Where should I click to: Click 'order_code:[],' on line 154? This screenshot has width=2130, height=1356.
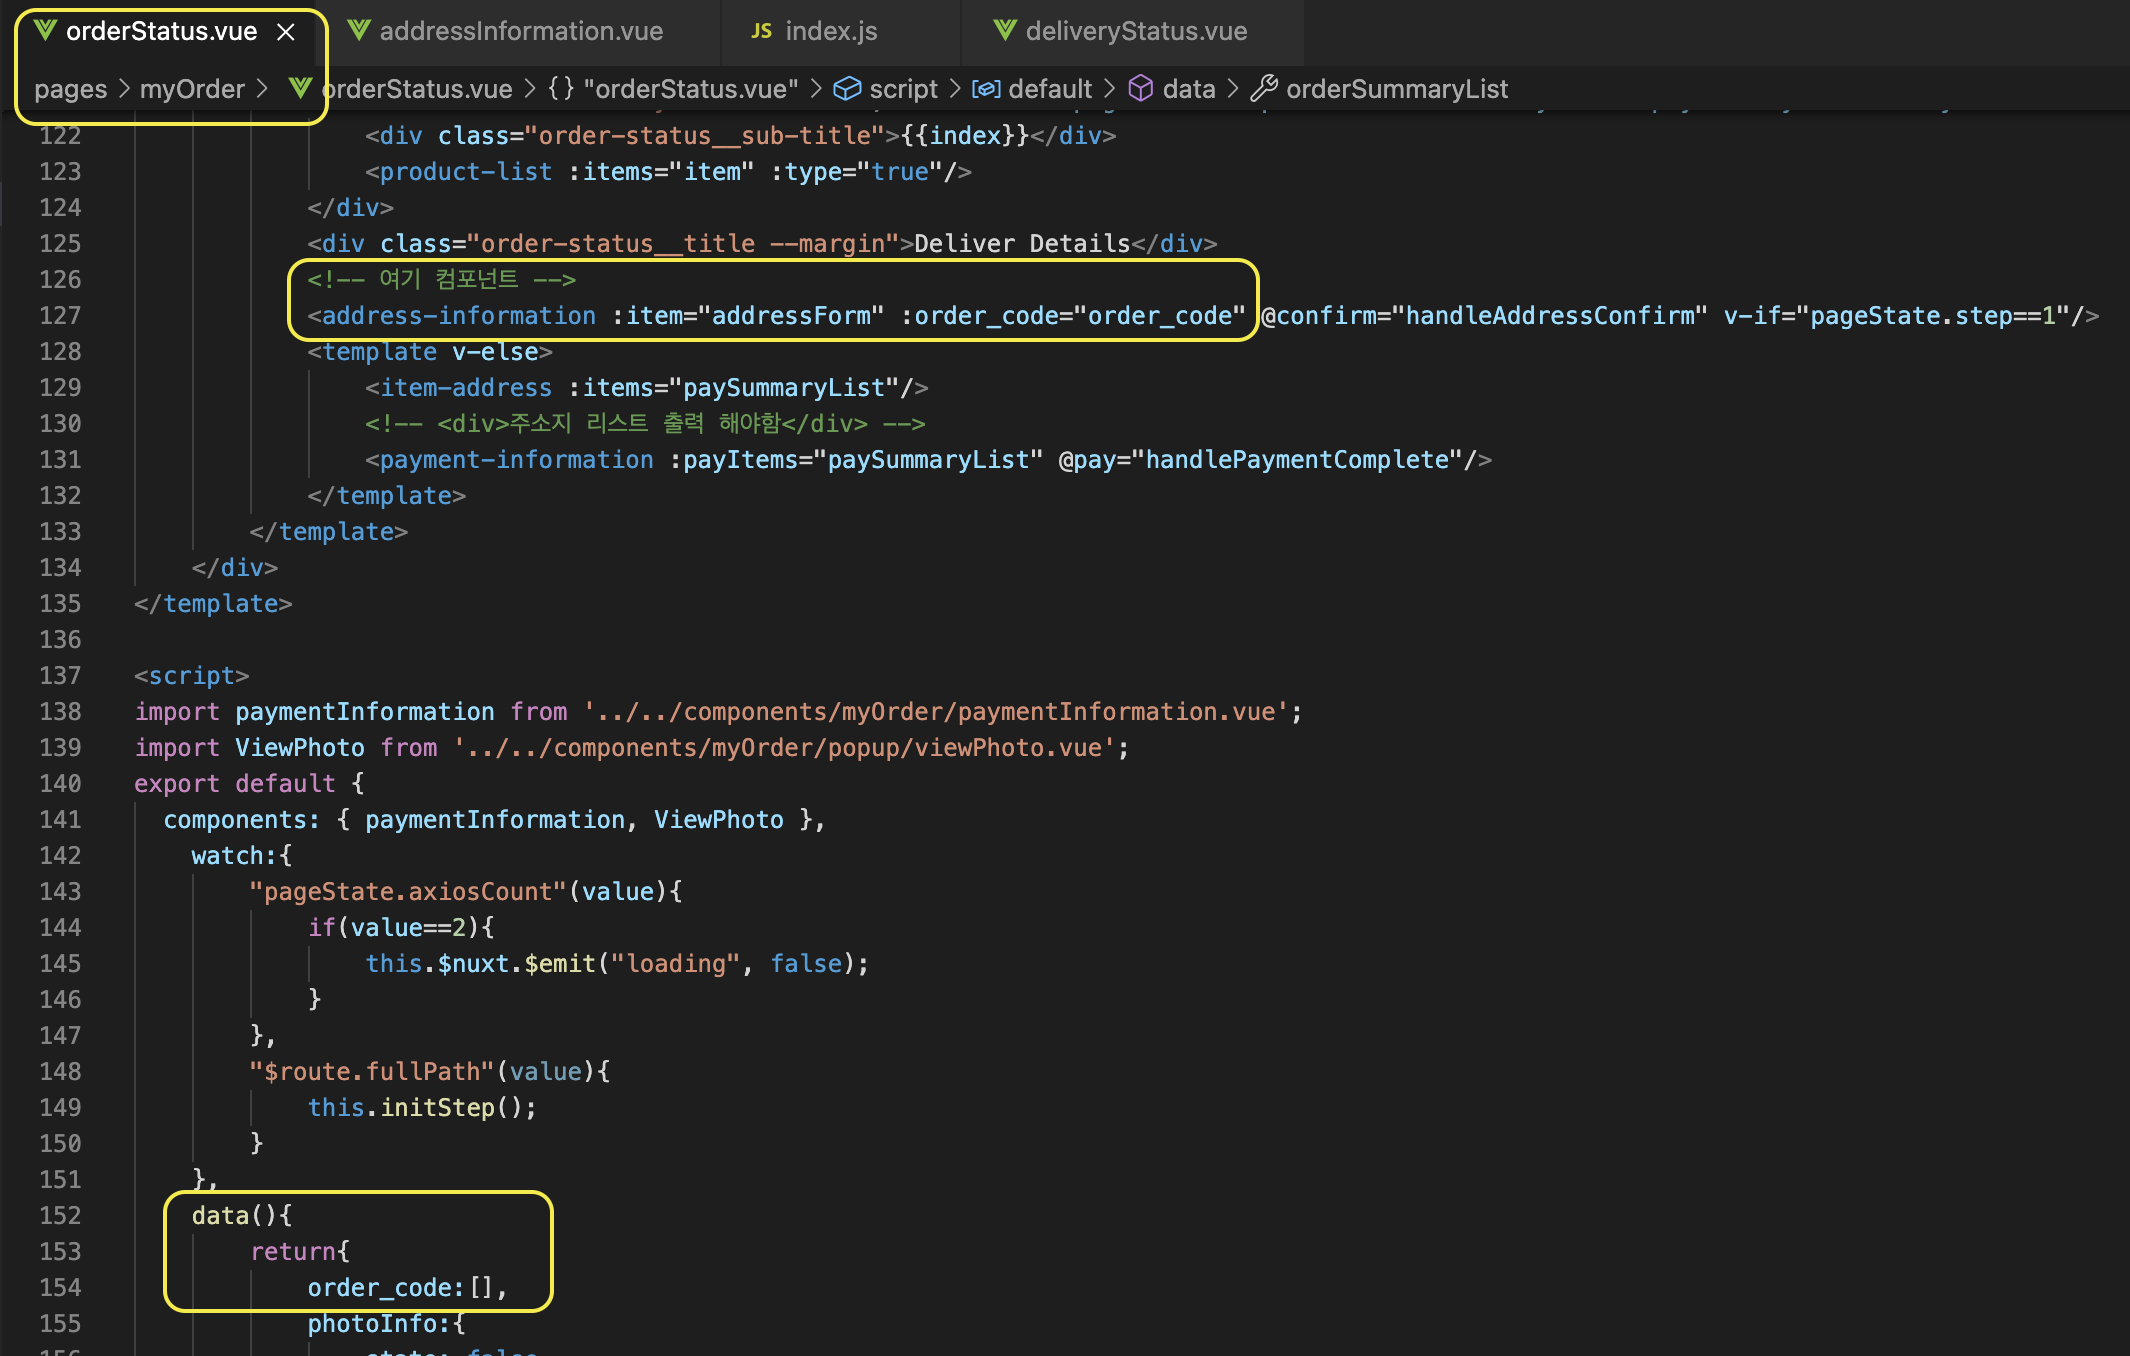[408, 1287]
